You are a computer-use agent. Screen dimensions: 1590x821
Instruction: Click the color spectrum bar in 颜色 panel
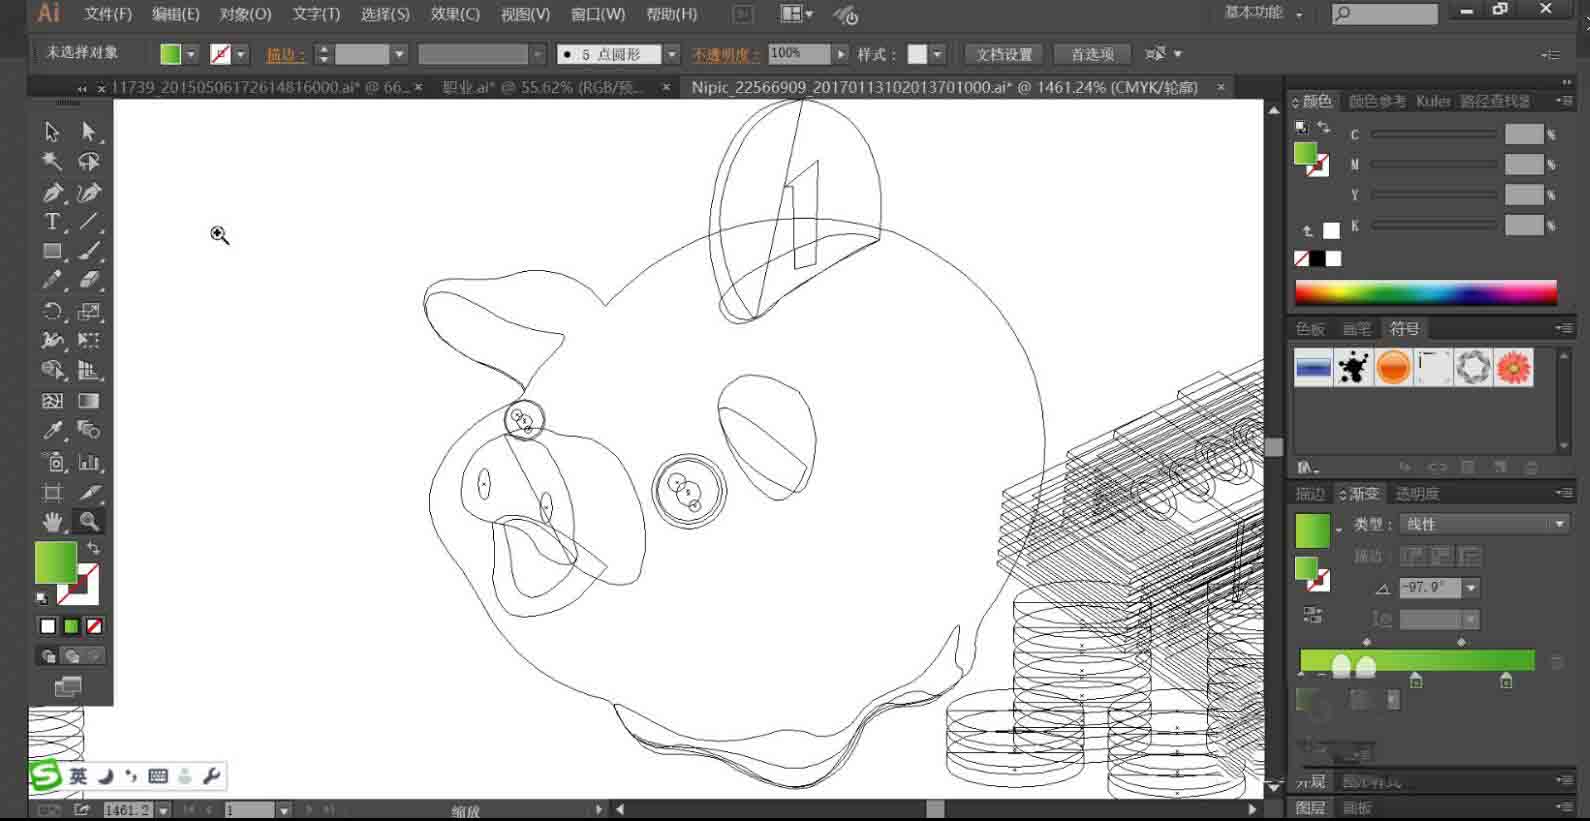[x=1426, y=292]
